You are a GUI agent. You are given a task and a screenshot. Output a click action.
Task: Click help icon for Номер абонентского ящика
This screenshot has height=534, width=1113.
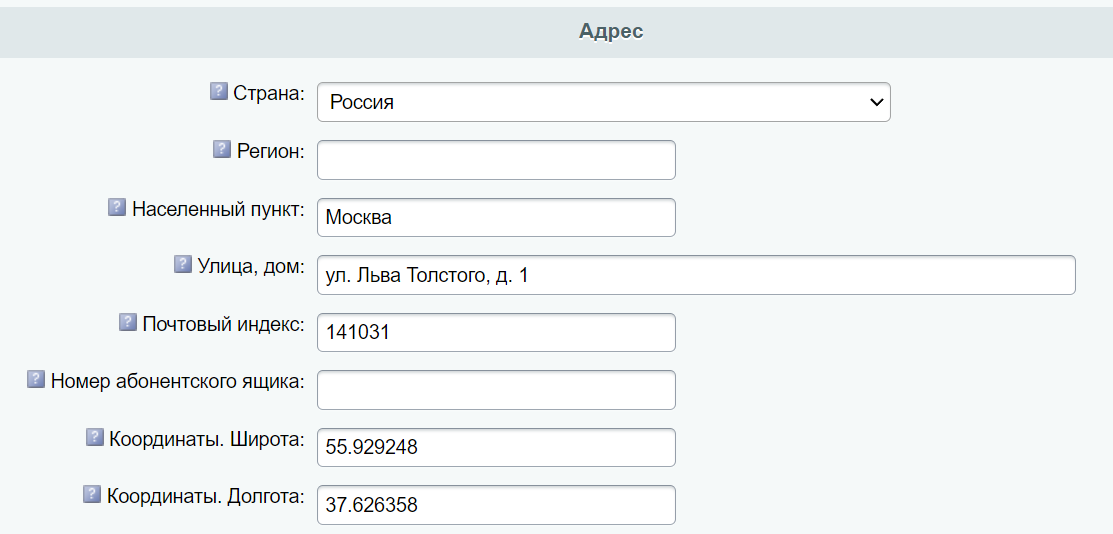(x=36, y=379)
